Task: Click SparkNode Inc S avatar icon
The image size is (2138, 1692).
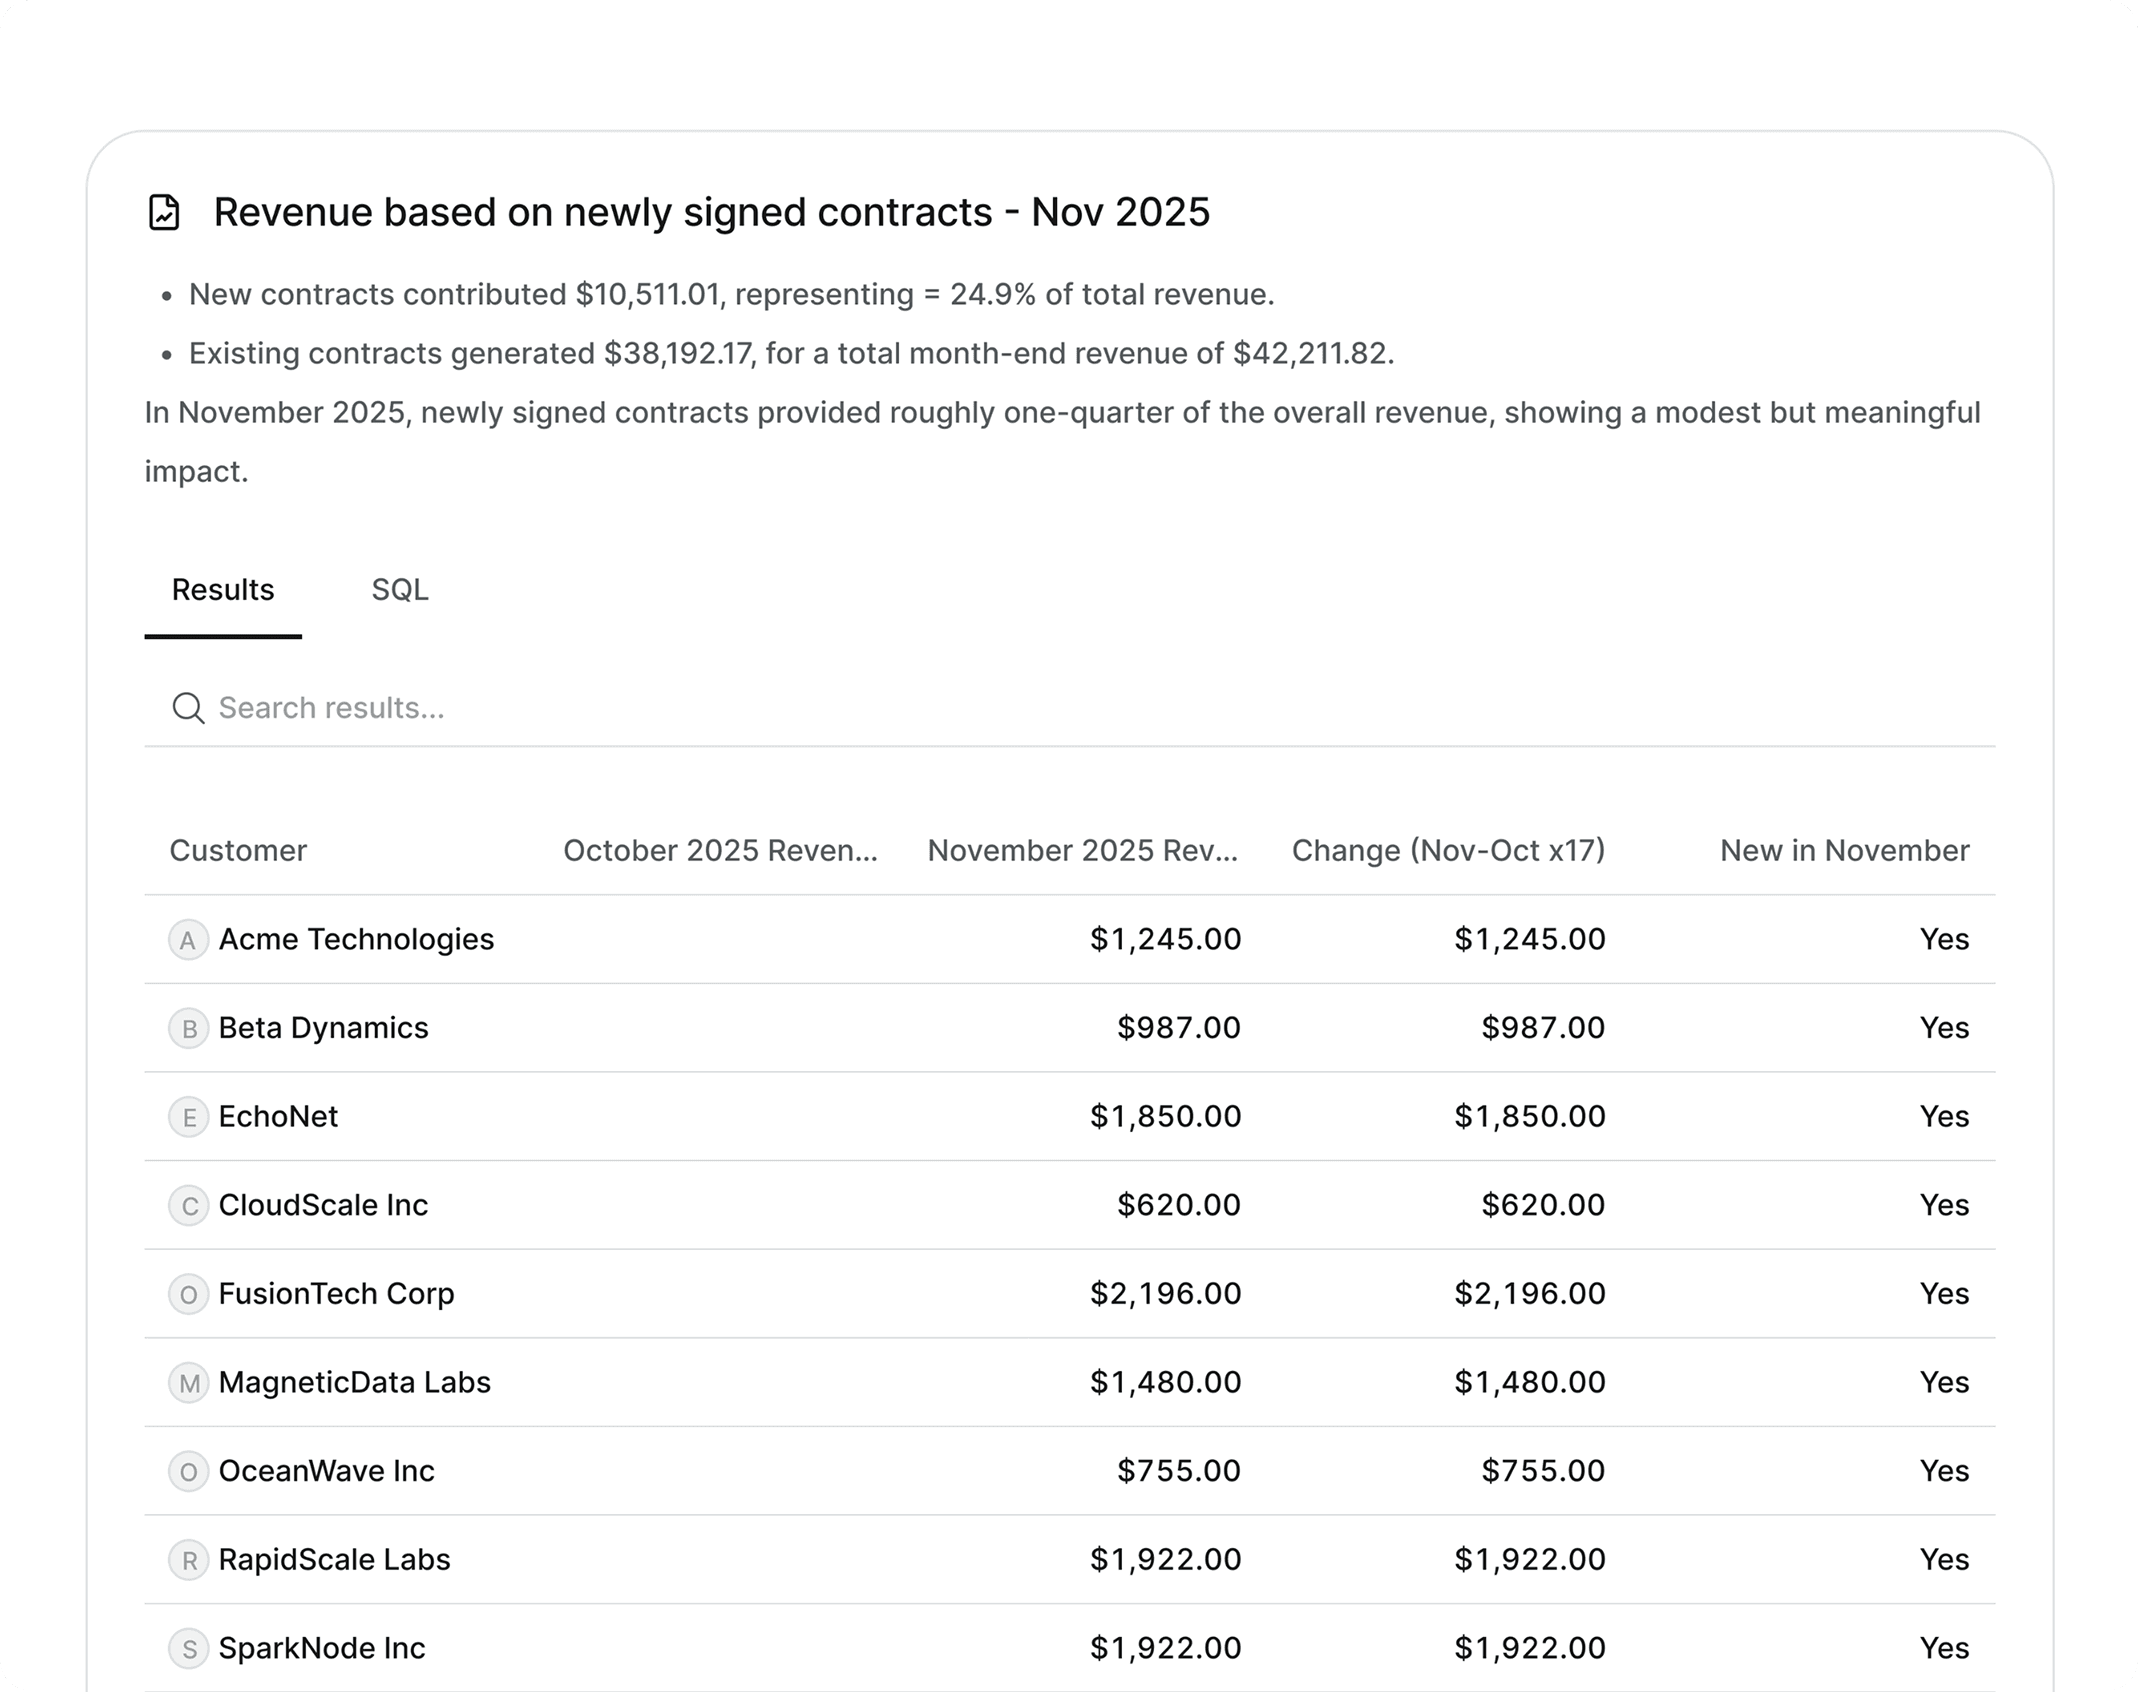Action: click(188, 1649)
